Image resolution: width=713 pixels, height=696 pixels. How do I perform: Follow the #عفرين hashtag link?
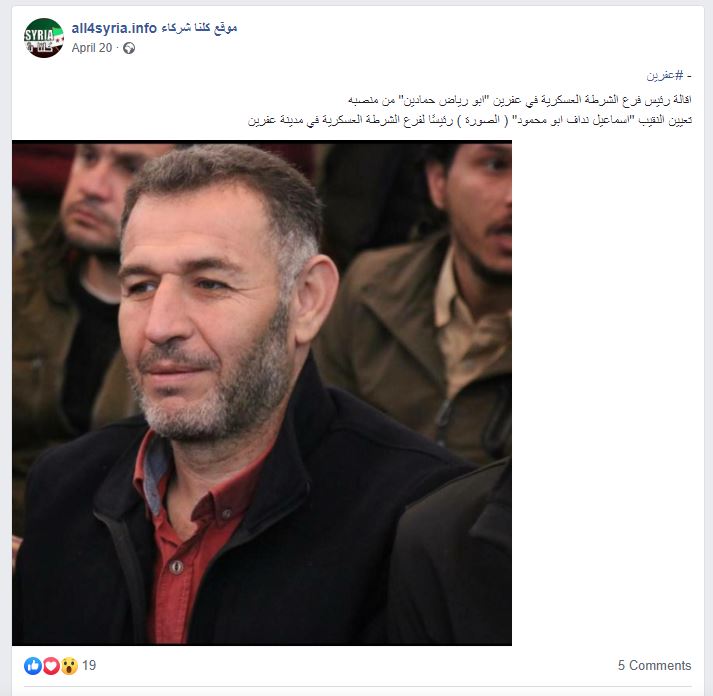[x=665, y=75]
